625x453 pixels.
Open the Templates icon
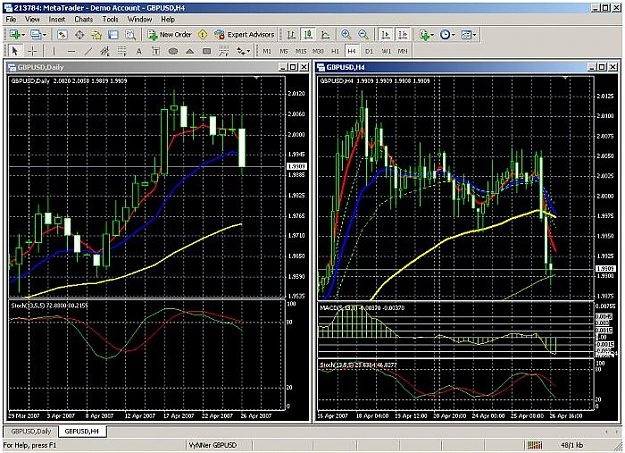point(466,35)
